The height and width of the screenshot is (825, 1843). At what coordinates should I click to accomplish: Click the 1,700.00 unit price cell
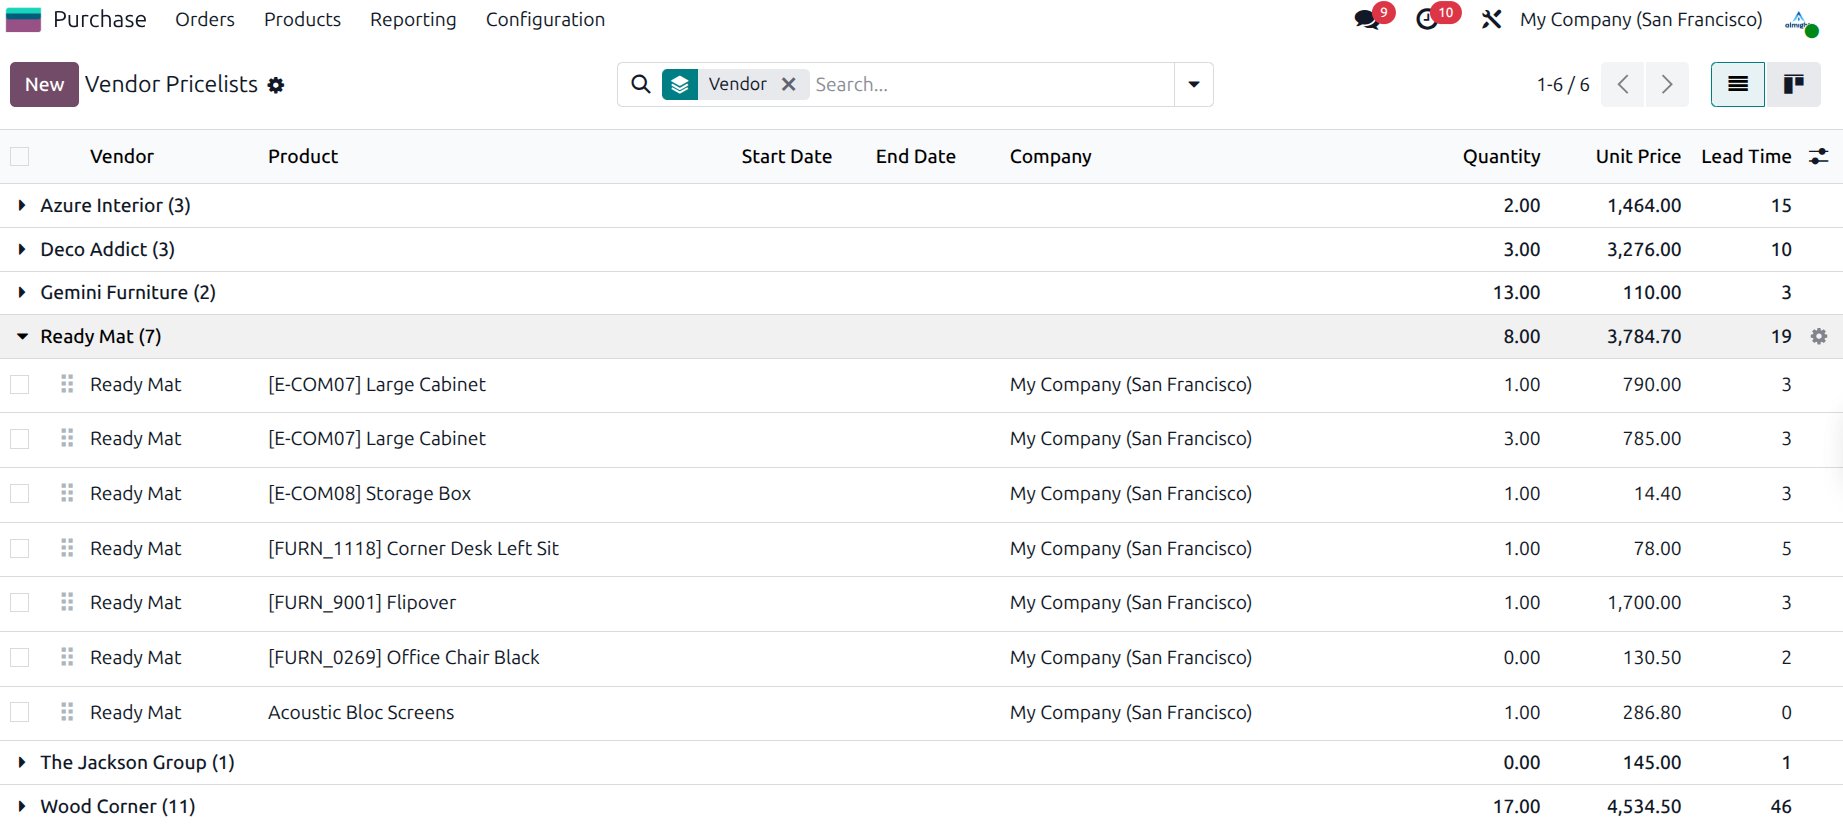tap(1644, 602)
